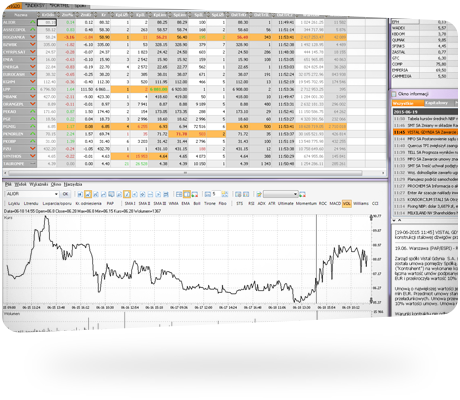The height and width of the screenshot is (400, 460).
Task: Open the Wskaźniki menu
Action: tap(39, 184)
